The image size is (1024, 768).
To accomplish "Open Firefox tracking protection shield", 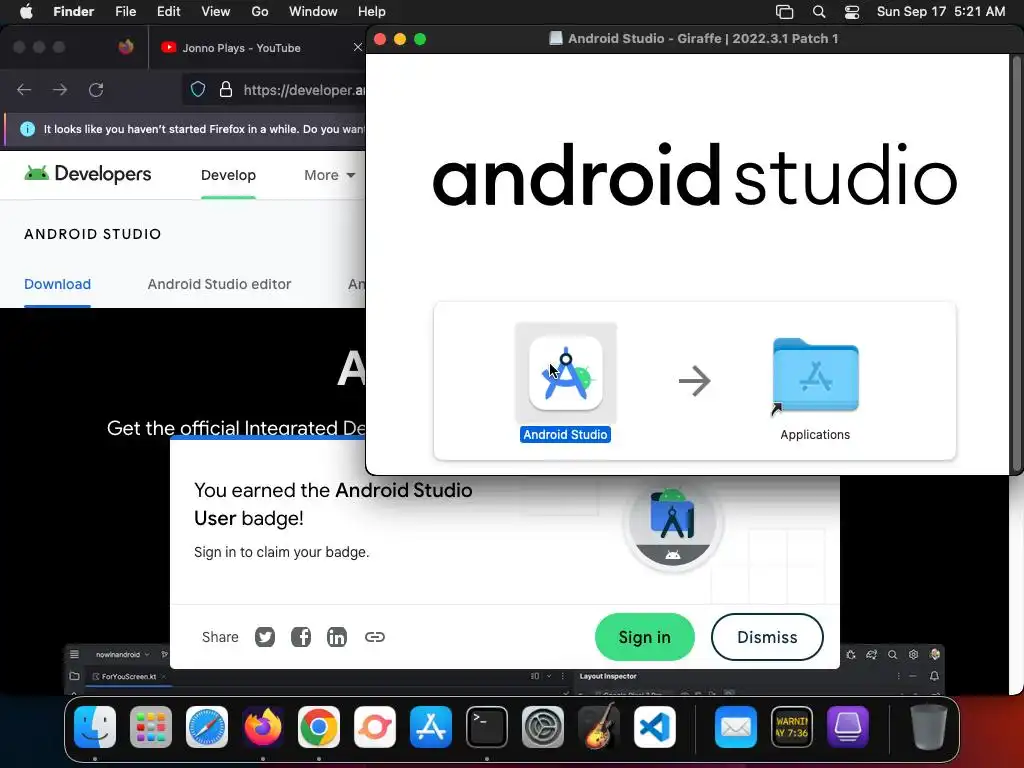I will [x=198, y=89].
